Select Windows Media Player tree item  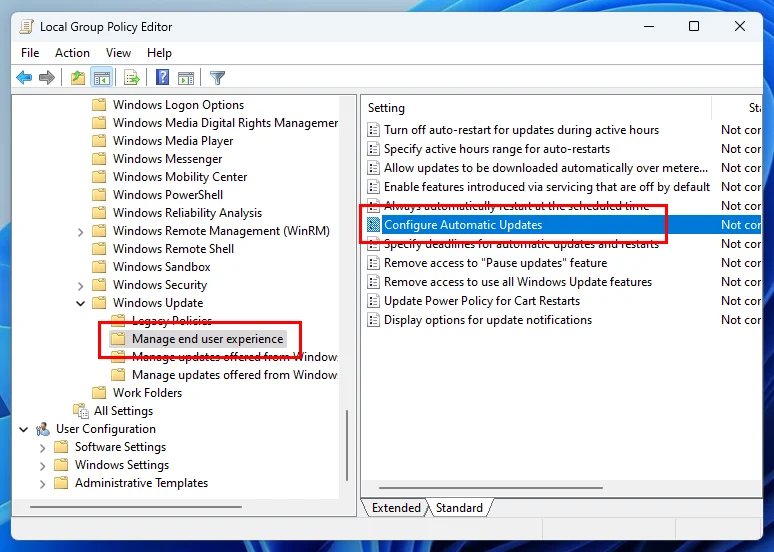pyautogui.click(x=173, y=141)
